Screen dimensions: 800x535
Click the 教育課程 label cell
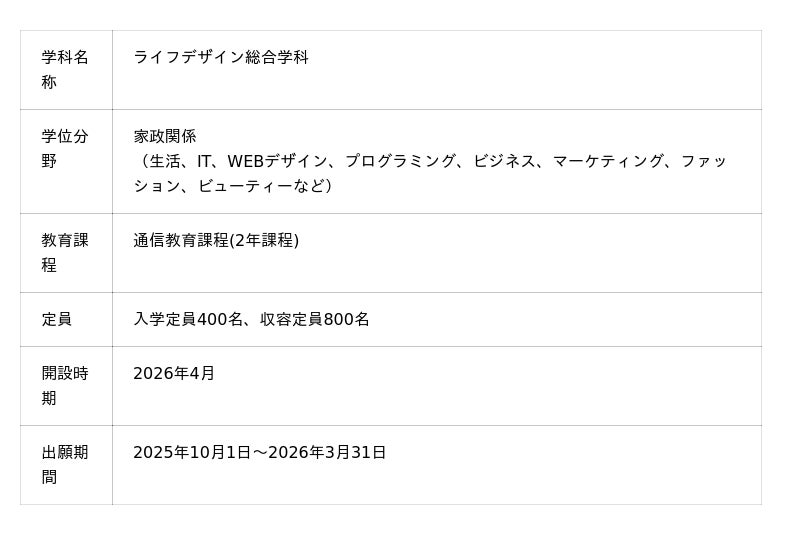coord(65,252)
